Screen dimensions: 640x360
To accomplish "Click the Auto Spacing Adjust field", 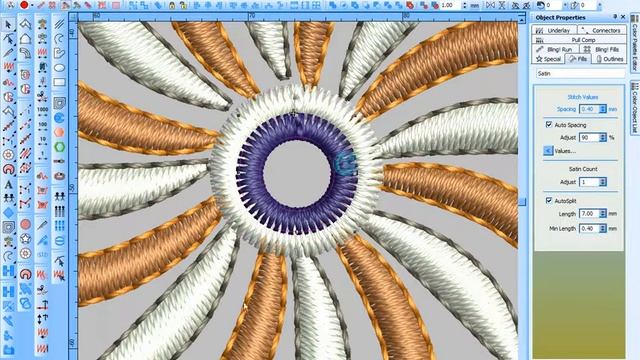I will [x=589, y=138].
